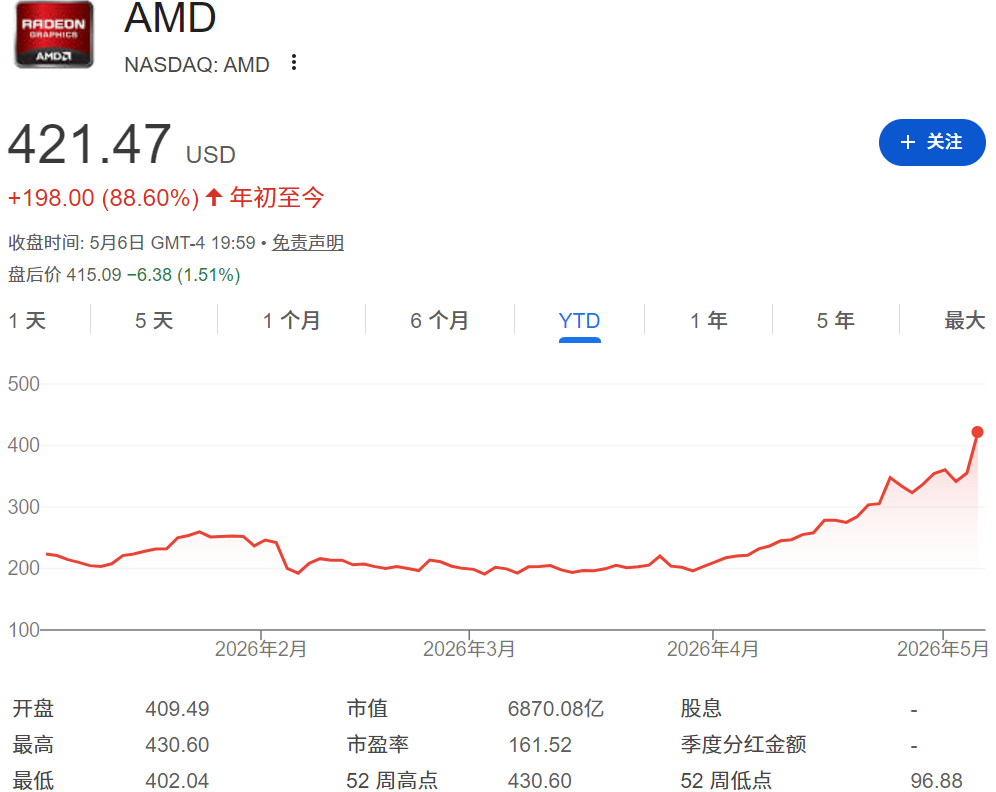This screenshot has height=792, width=996.
Task: Click the 52 周高点 label
Action: coord(393,781)
